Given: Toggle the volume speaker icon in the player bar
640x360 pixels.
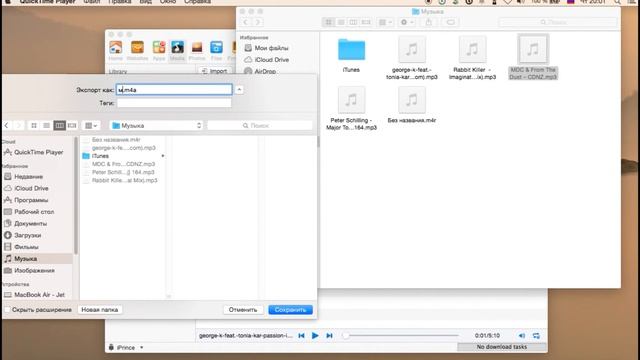Looking at the screenshot, I should [x=522, y=336].
